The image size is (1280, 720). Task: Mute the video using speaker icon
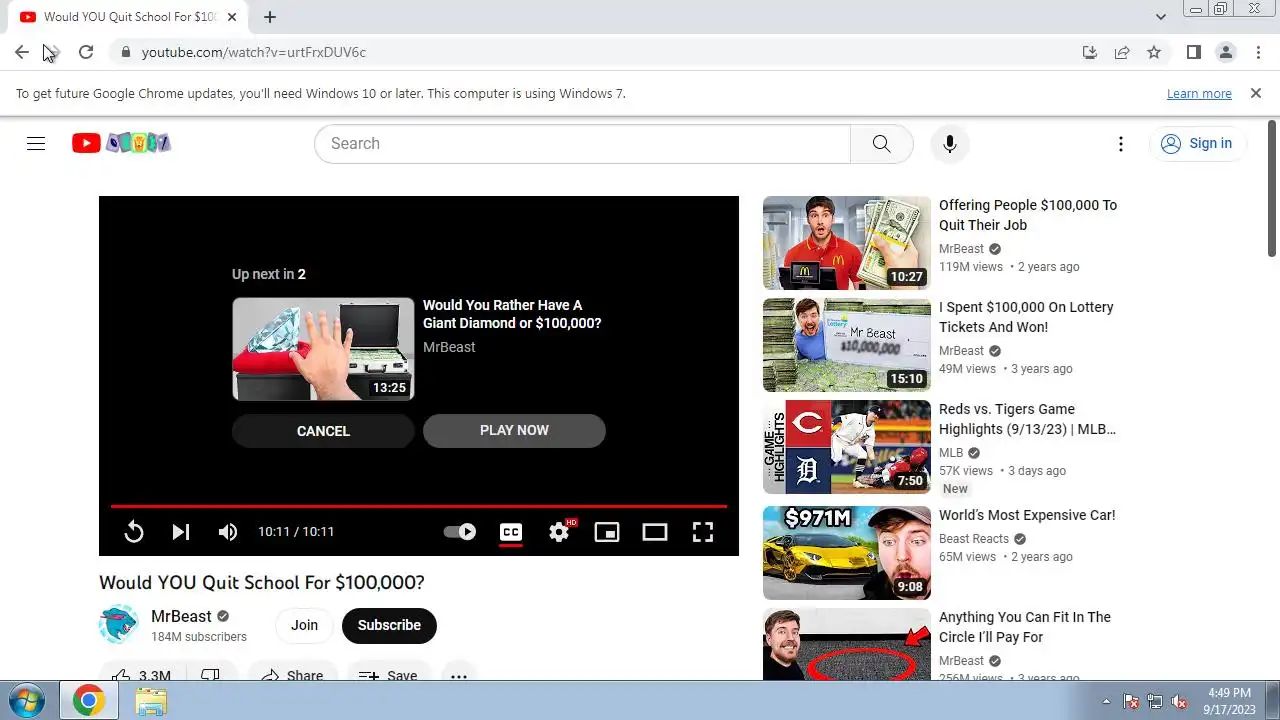(228, 532)
